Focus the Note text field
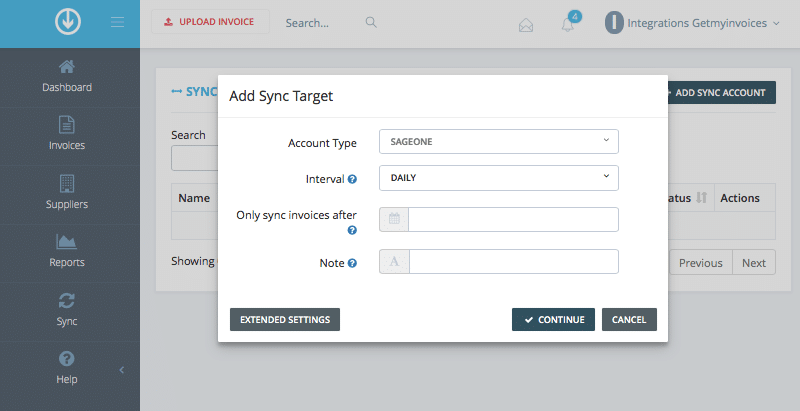Viewport: 800px width, 411px height. (514, 262)
